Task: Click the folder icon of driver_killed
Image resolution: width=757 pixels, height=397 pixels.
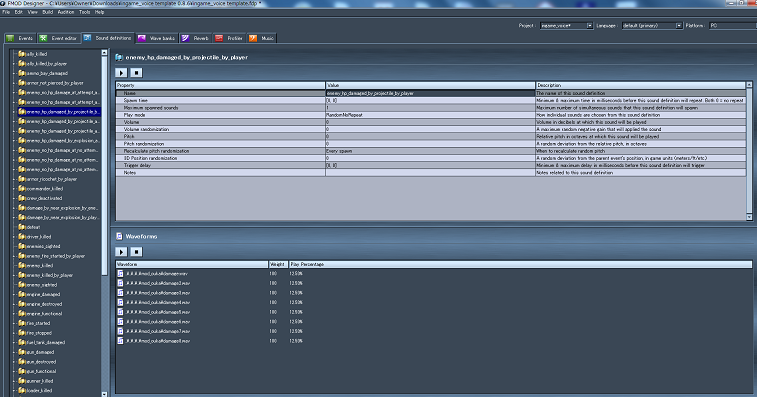Action: (21, 236)
